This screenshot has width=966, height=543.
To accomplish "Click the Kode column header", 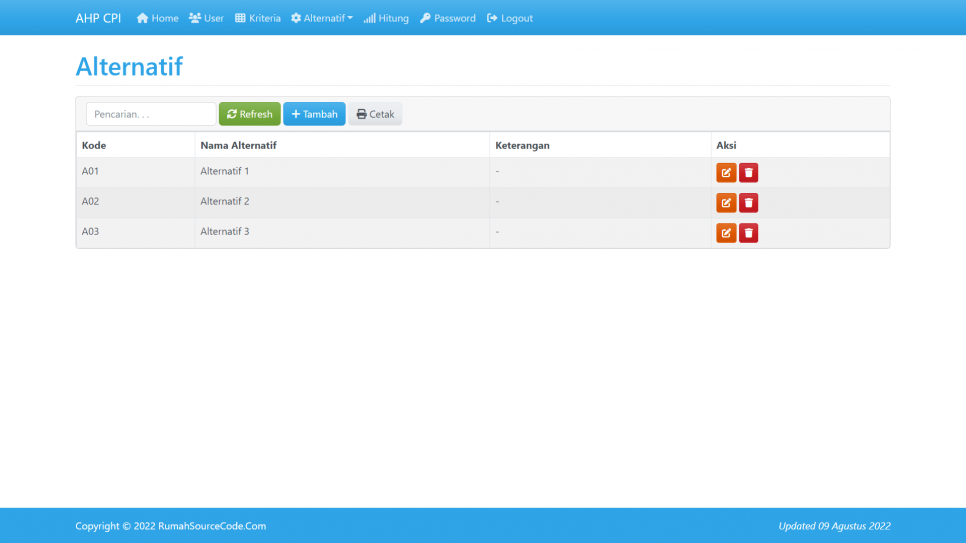I will tap(94, 145).
